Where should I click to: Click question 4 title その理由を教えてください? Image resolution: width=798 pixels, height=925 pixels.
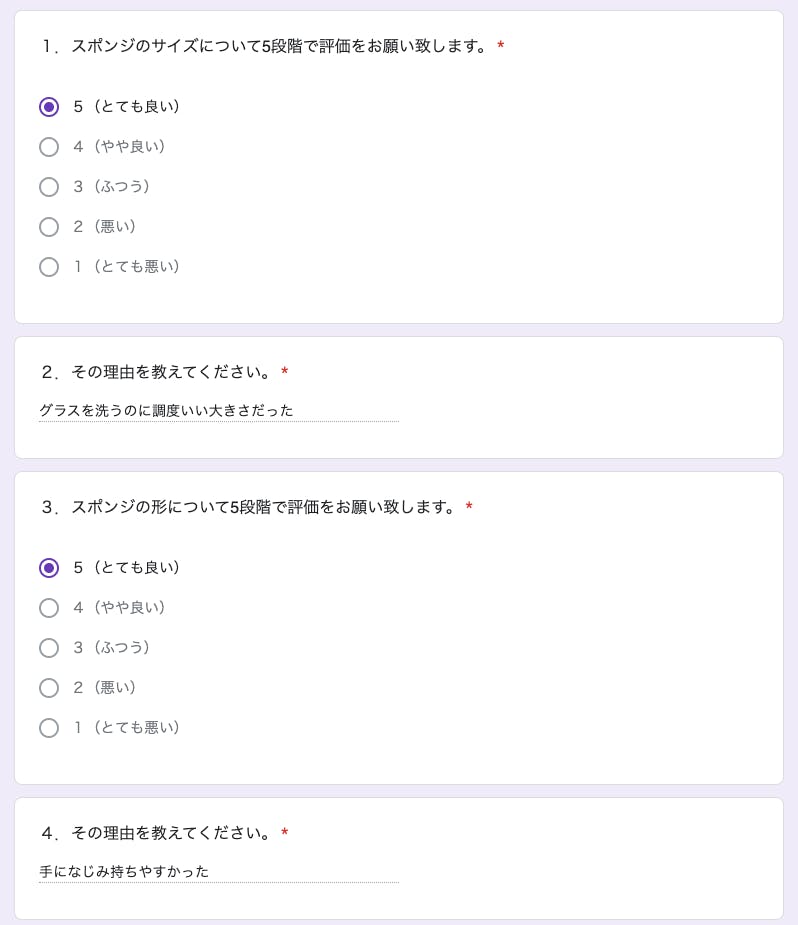tap(157, 833)
